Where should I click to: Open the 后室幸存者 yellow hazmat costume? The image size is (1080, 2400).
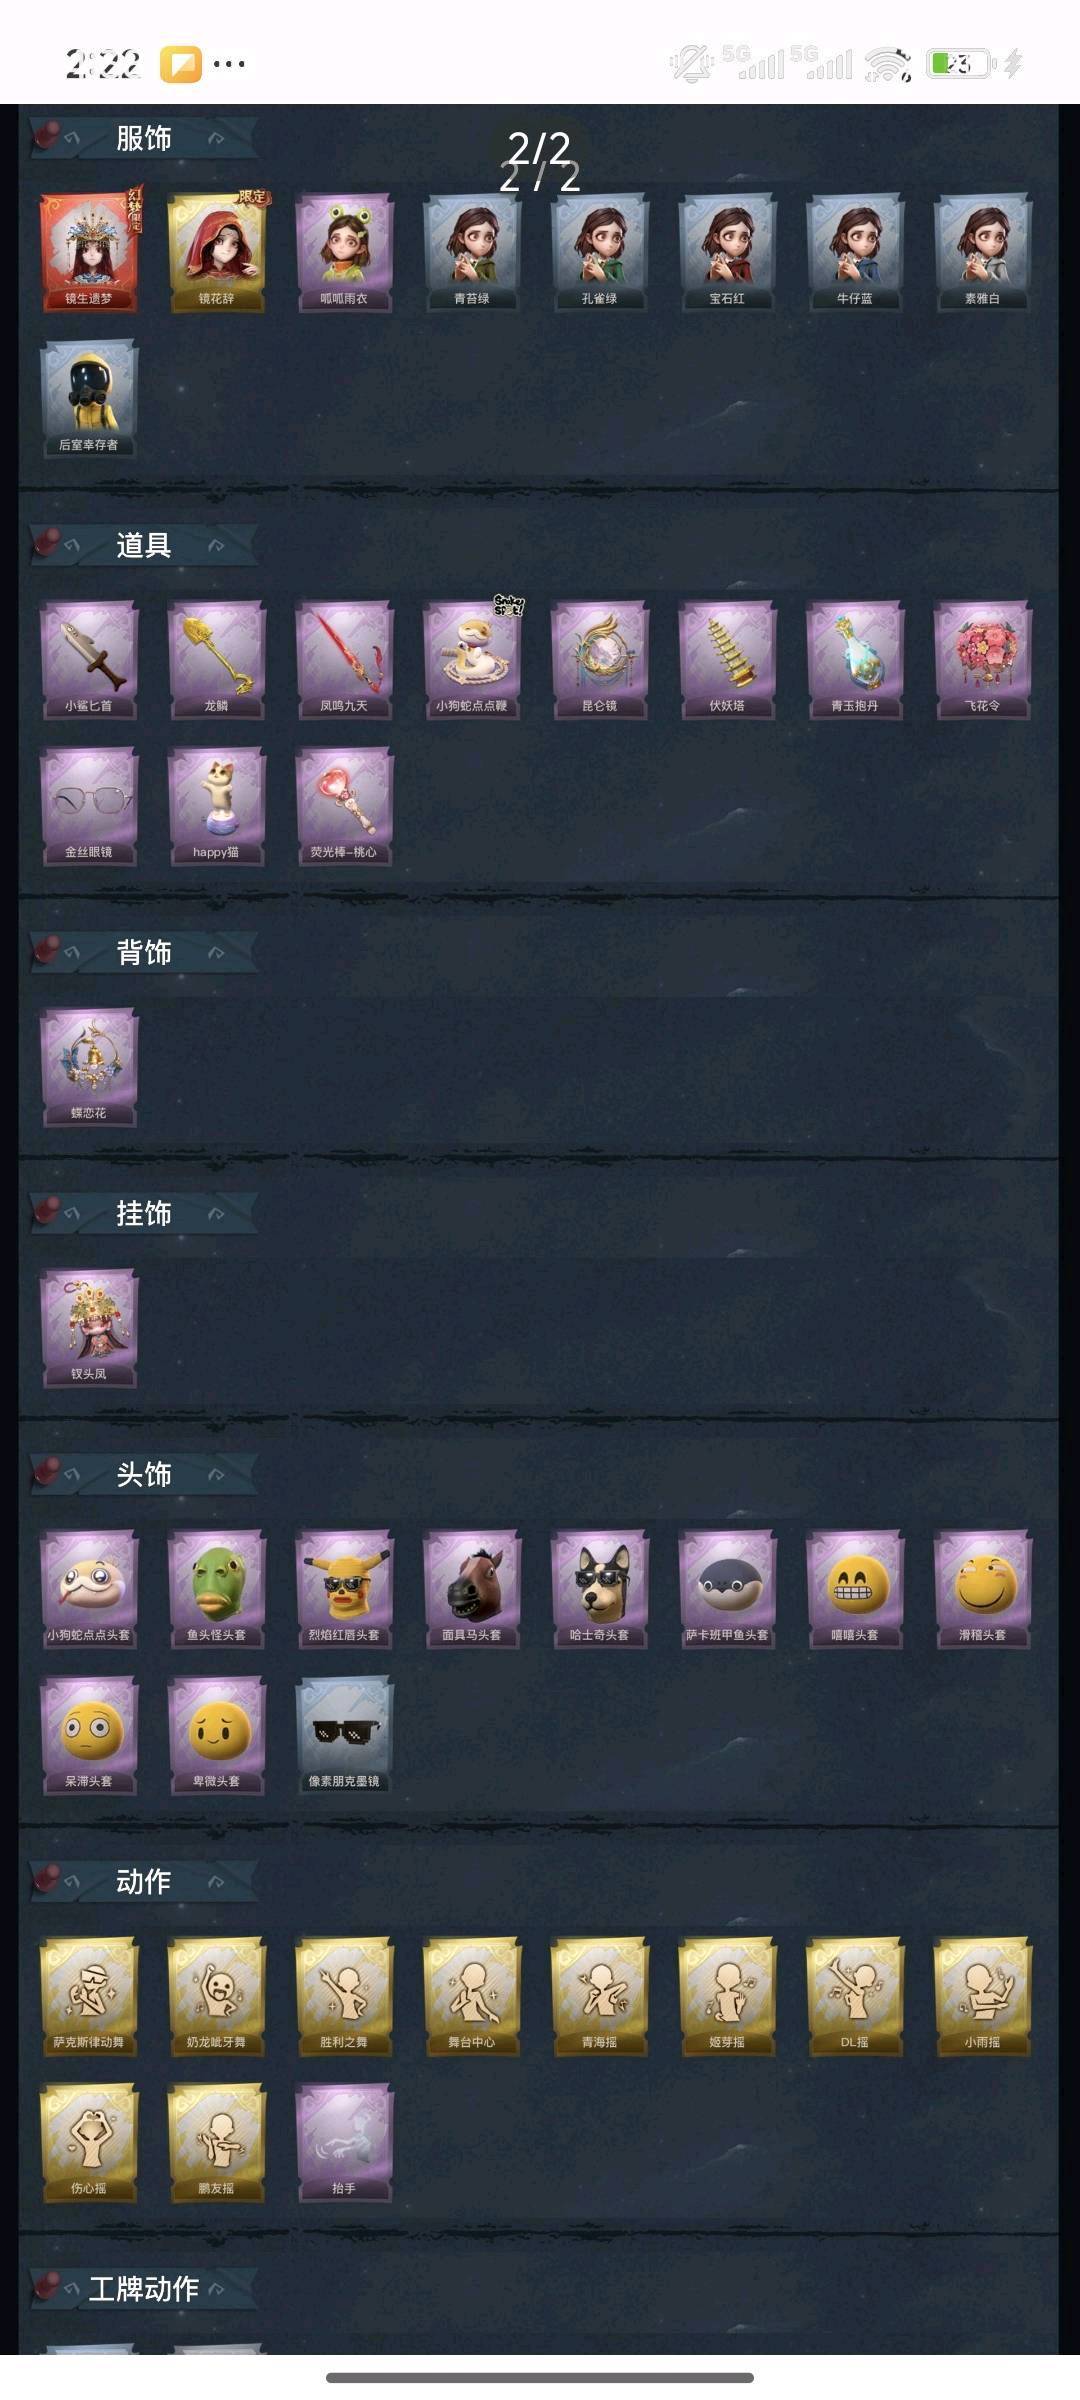[89, 398]
